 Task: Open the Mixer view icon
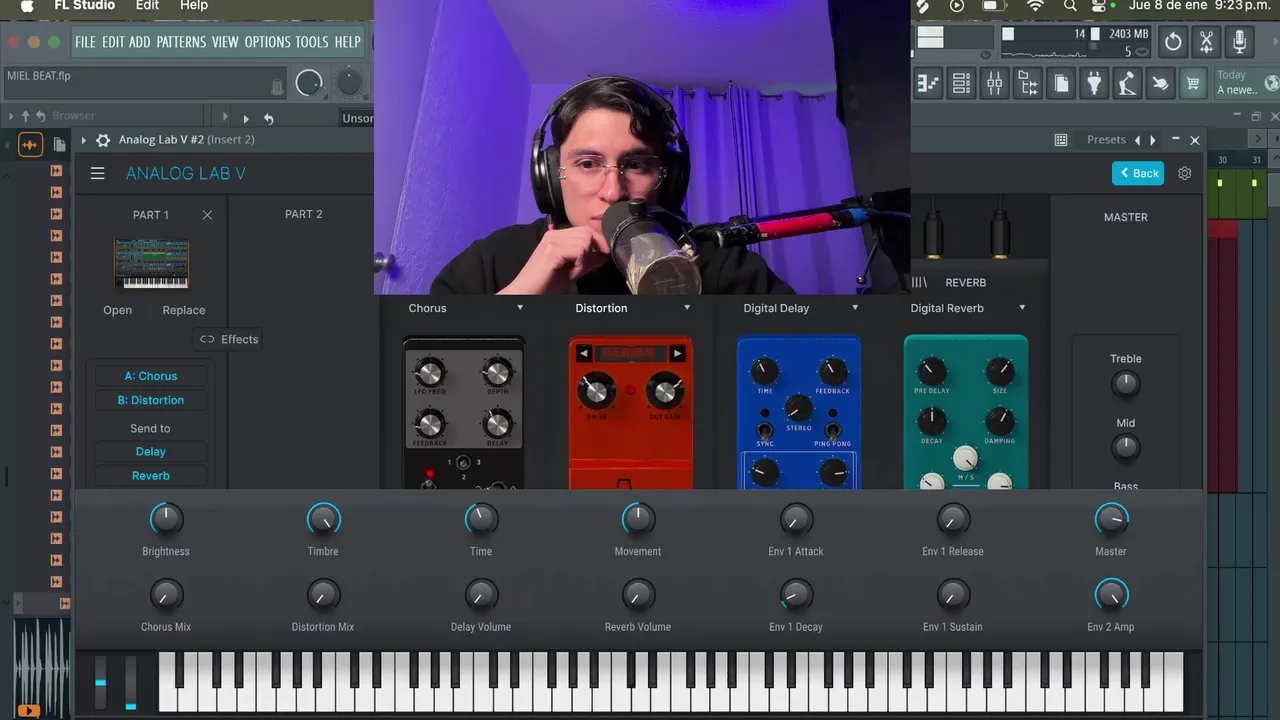tap(994, 84)
